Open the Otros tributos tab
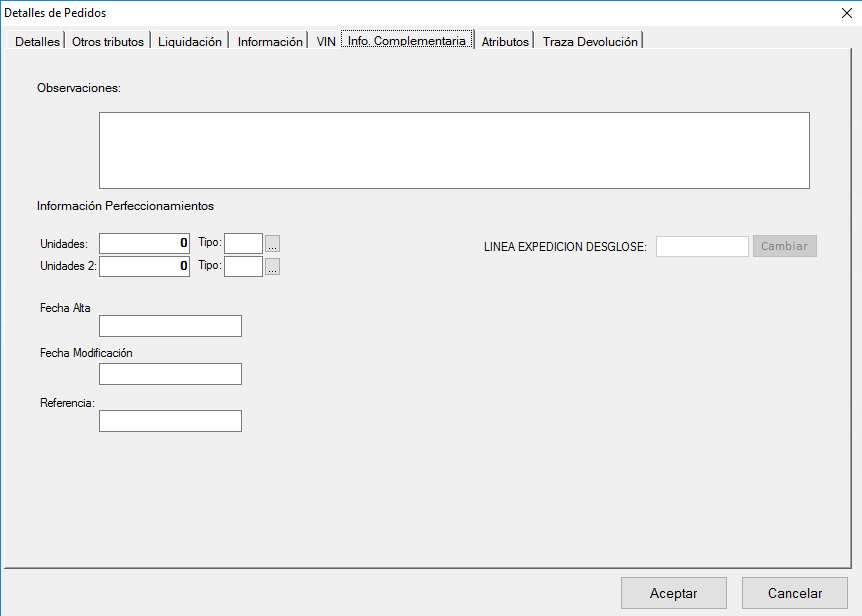The height and width of the screenshot is (616, 862). (108, 42)
